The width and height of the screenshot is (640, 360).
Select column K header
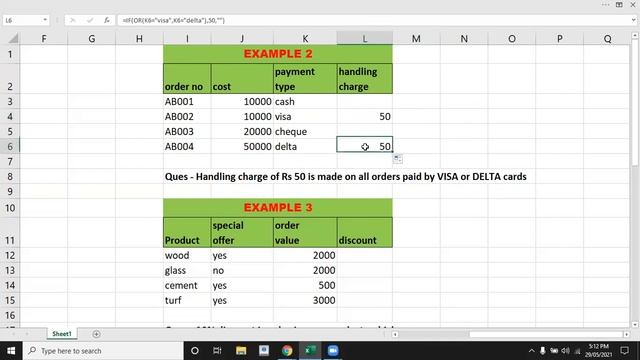tap(305, 39)
